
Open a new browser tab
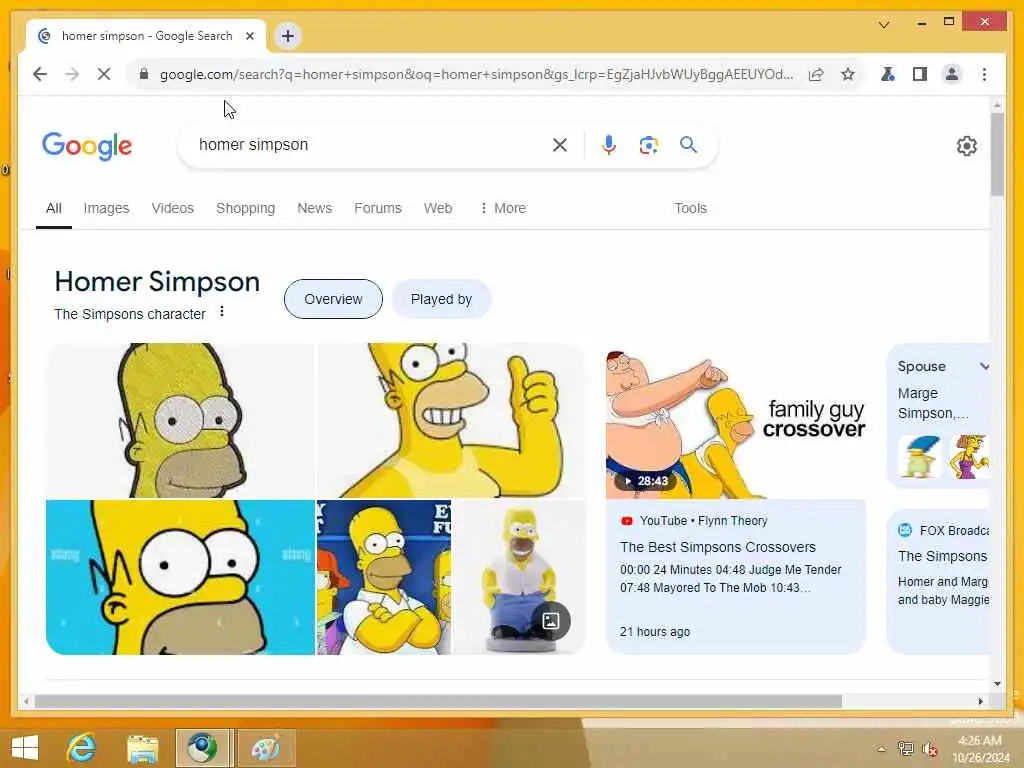click(288, 36)
